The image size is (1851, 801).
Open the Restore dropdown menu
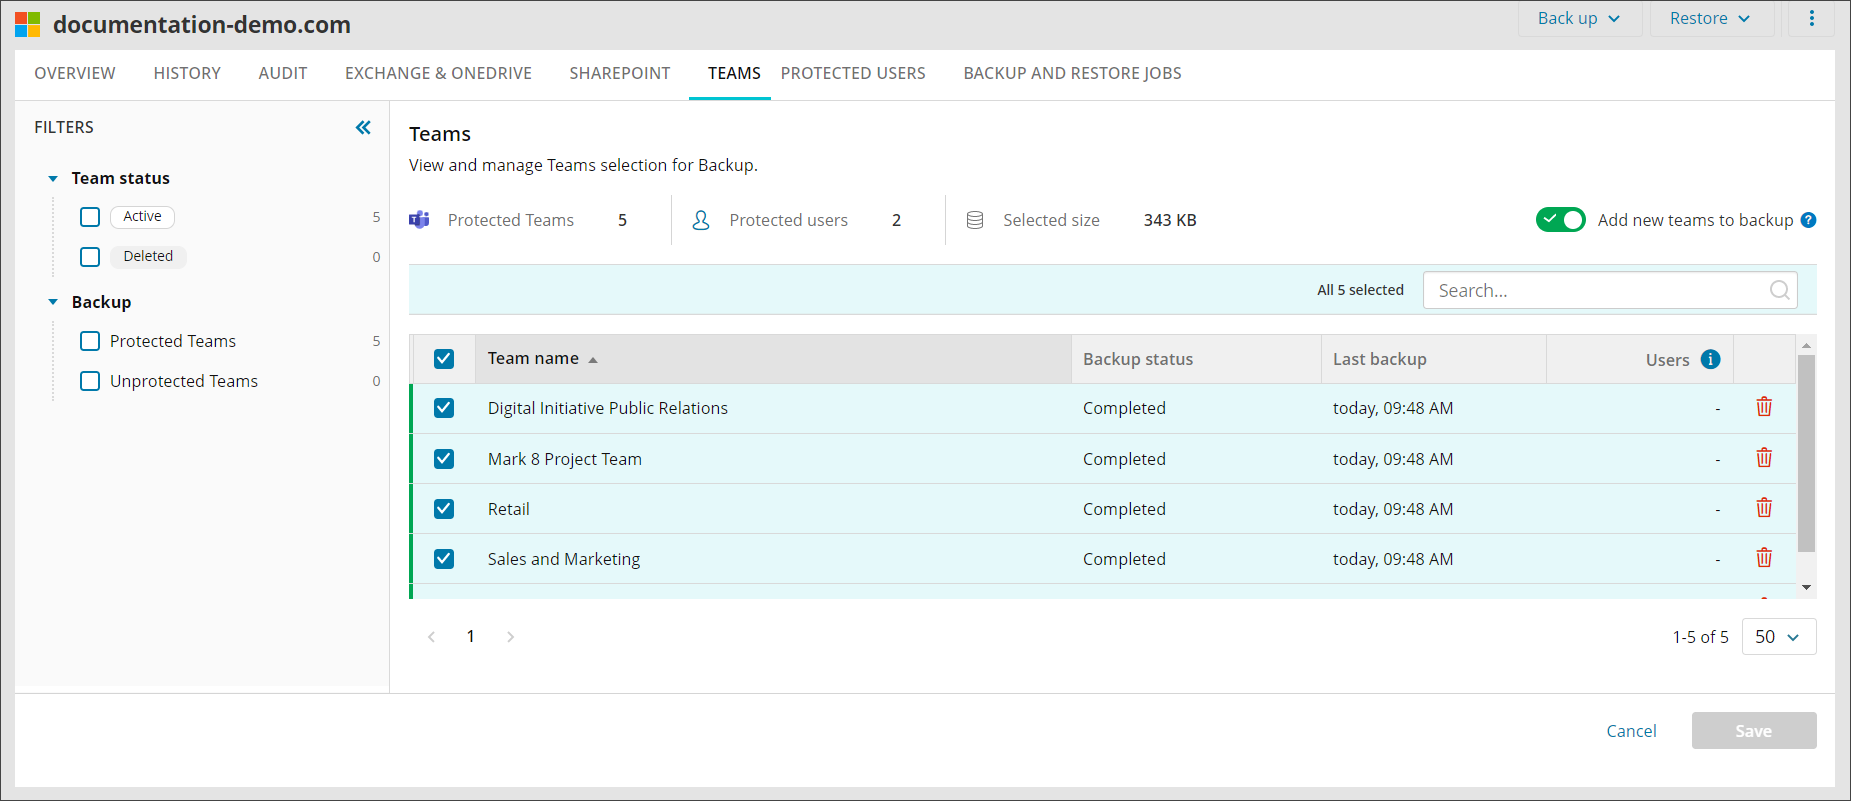[x=1709, y=18]
